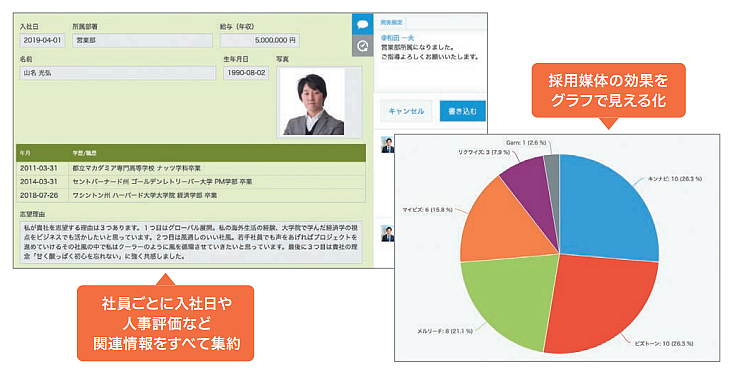The image size is (732, 376).
Task: Click the chart label キンナビ: 10 (26.3 %)
Action: pos(675,179)
